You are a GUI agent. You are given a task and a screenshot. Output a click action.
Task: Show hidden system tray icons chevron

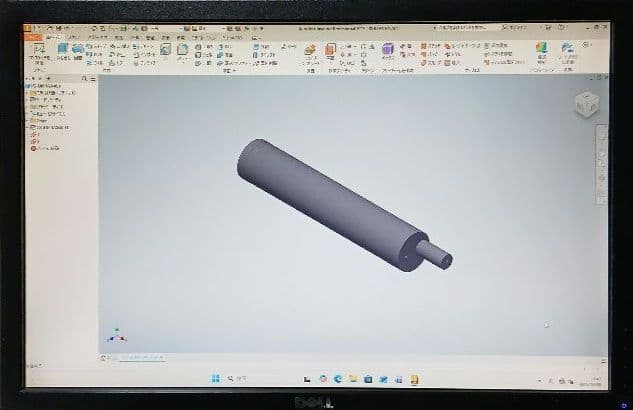pos(540,381)
